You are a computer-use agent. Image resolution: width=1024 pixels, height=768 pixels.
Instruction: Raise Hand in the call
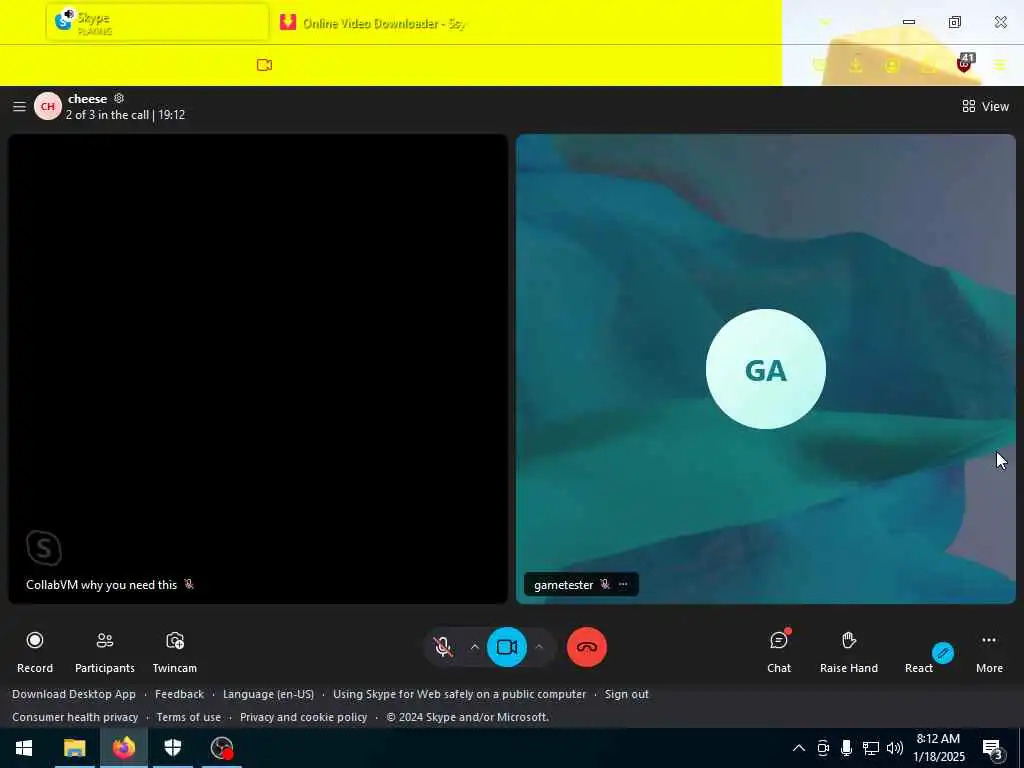click(x=848, y=651)
